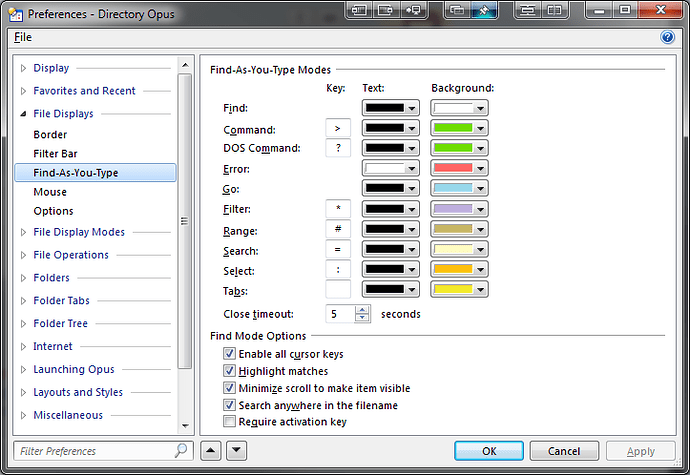The width and height of the screenshot is (690, 475).
Task: Expand the Folders category
Action: 23,278
